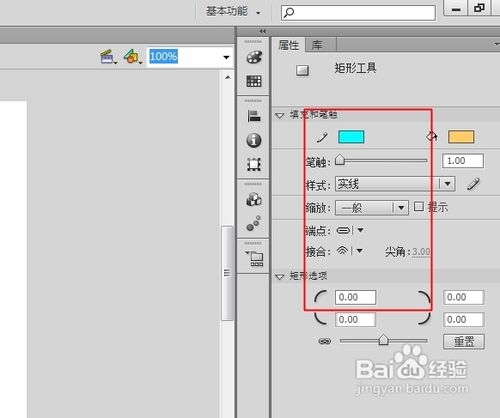Open the Align panel icon
The height and width of the screenshot is (418, 500).
pyautogui.click(x=254, y=116)
